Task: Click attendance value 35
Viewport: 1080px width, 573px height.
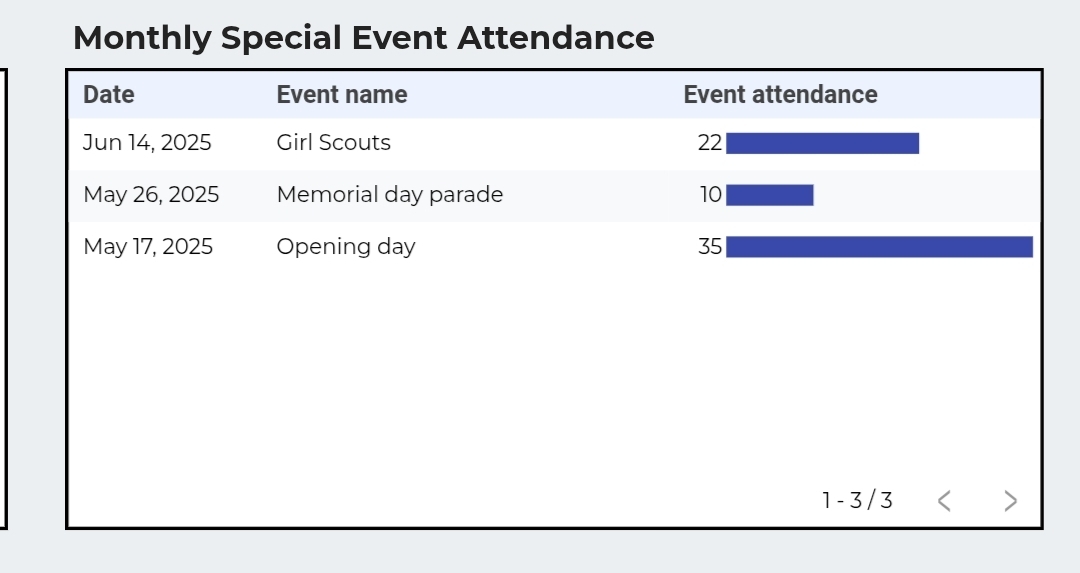Action: point(710,247)
